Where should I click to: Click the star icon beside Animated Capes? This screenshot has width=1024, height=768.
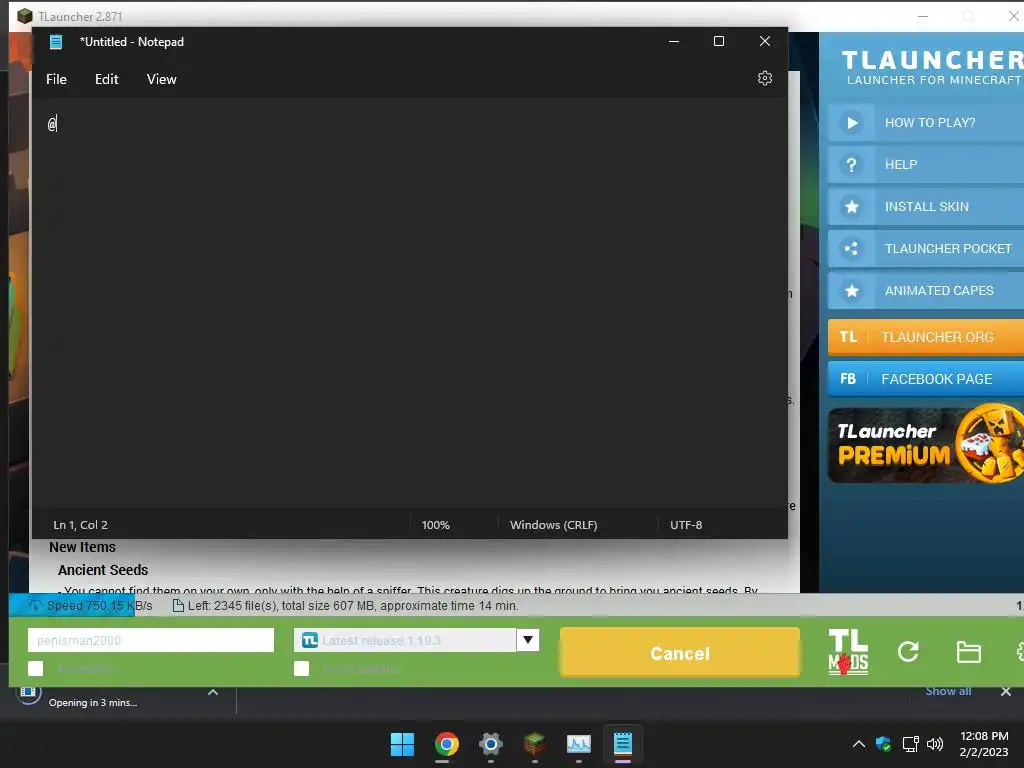coord(852,291)
